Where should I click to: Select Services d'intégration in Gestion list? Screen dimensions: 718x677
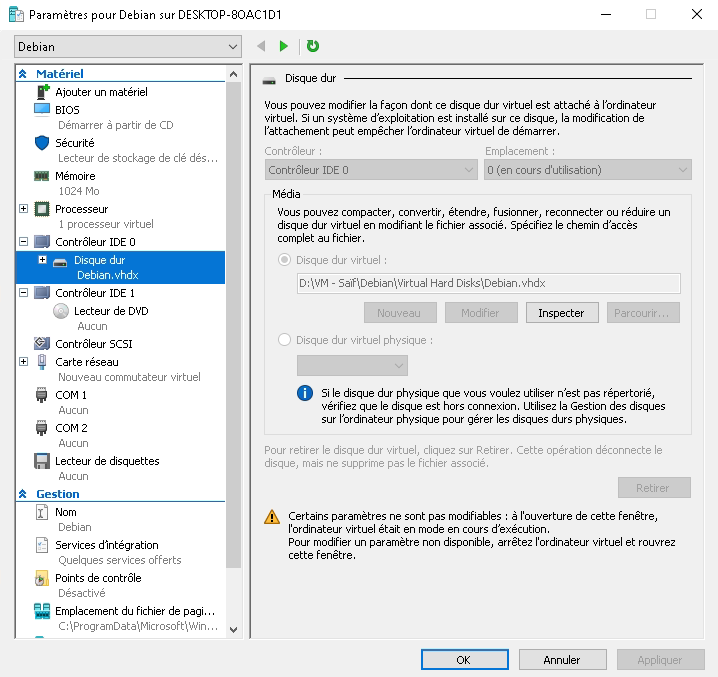click(x=106, y=545)
